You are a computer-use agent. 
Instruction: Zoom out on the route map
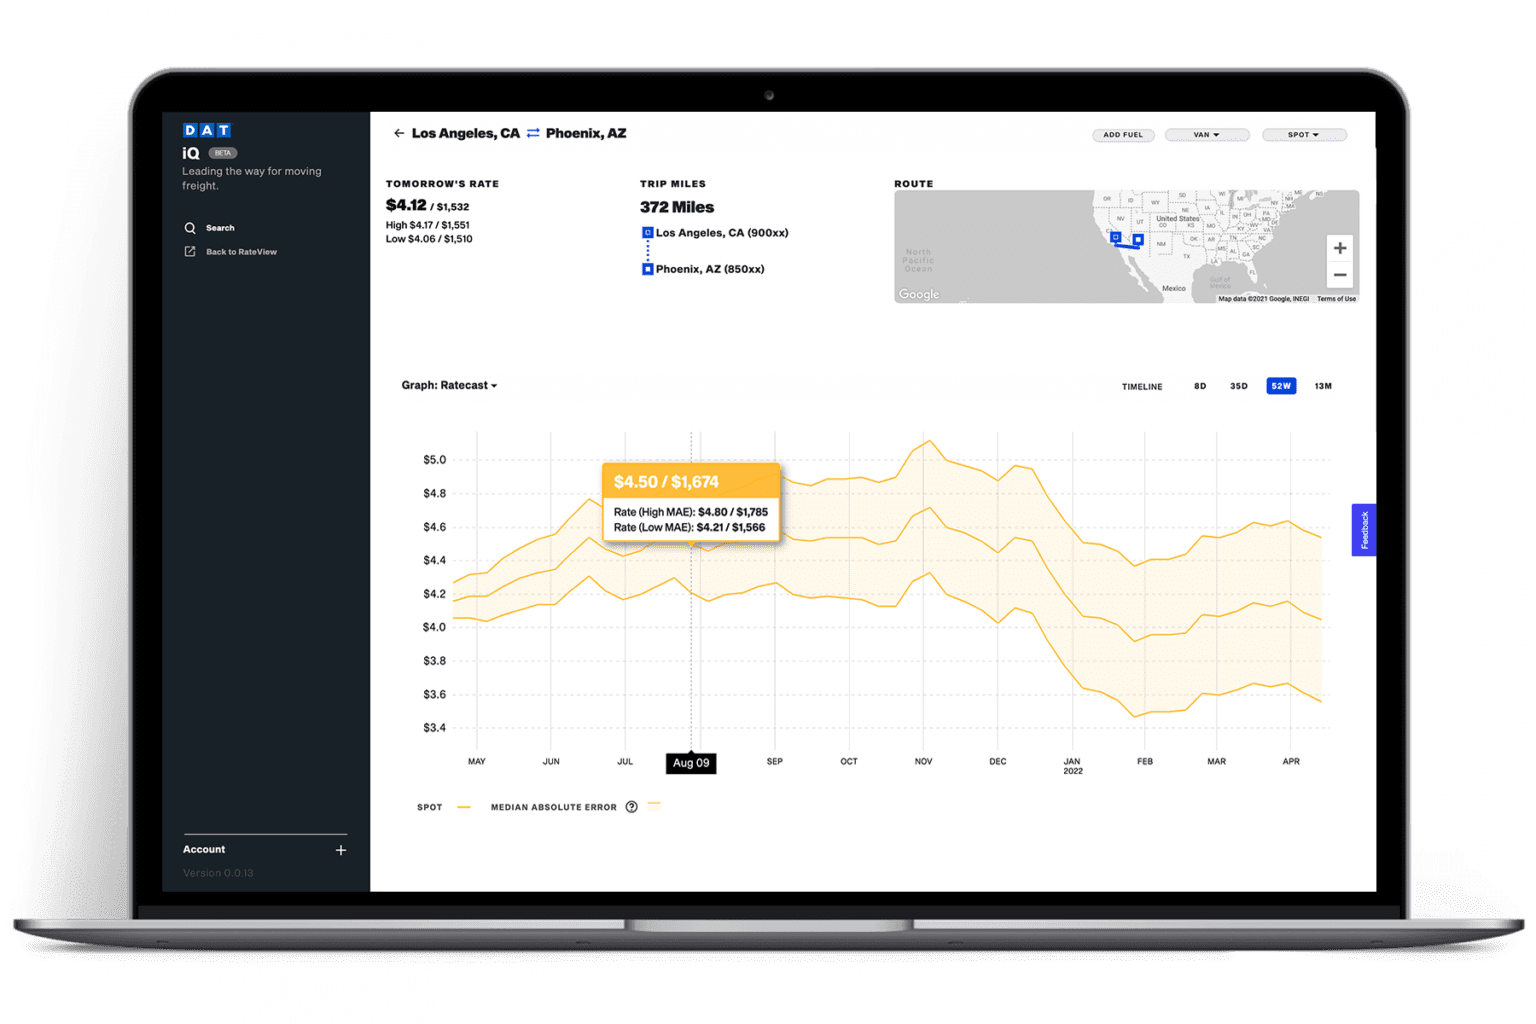coord(1340,274)
